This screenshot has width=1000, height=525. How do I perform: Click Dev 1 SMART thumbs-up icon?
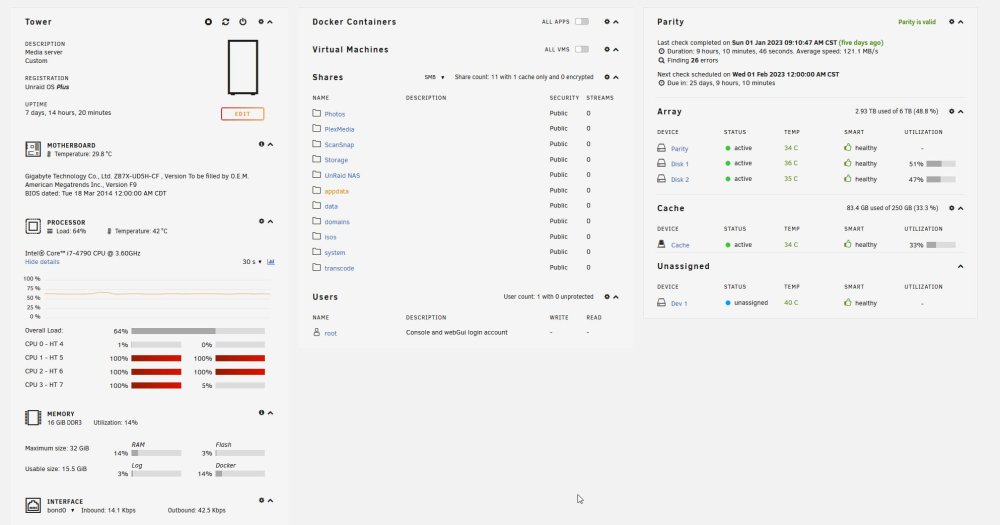[848, 302]
